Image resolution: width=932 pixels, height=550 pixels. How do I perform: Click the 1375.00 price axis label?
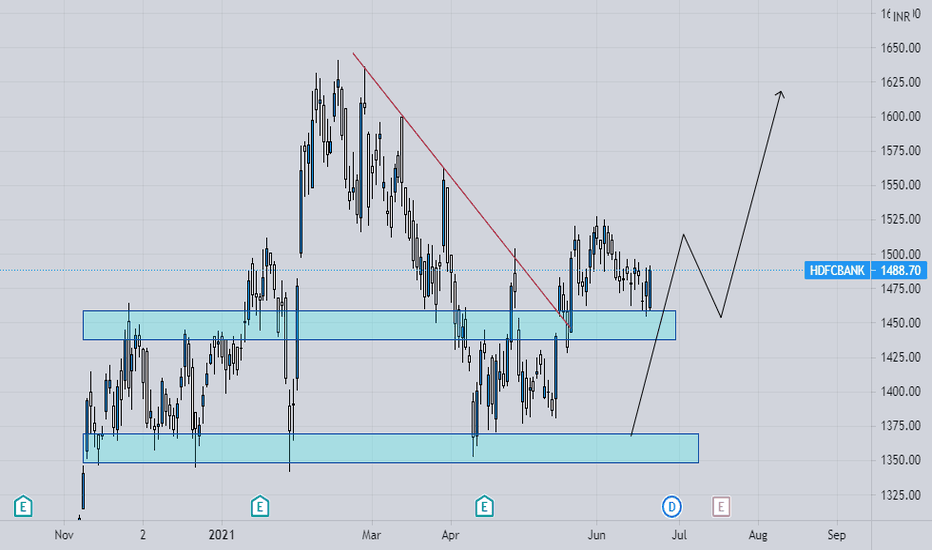point(900,426)
